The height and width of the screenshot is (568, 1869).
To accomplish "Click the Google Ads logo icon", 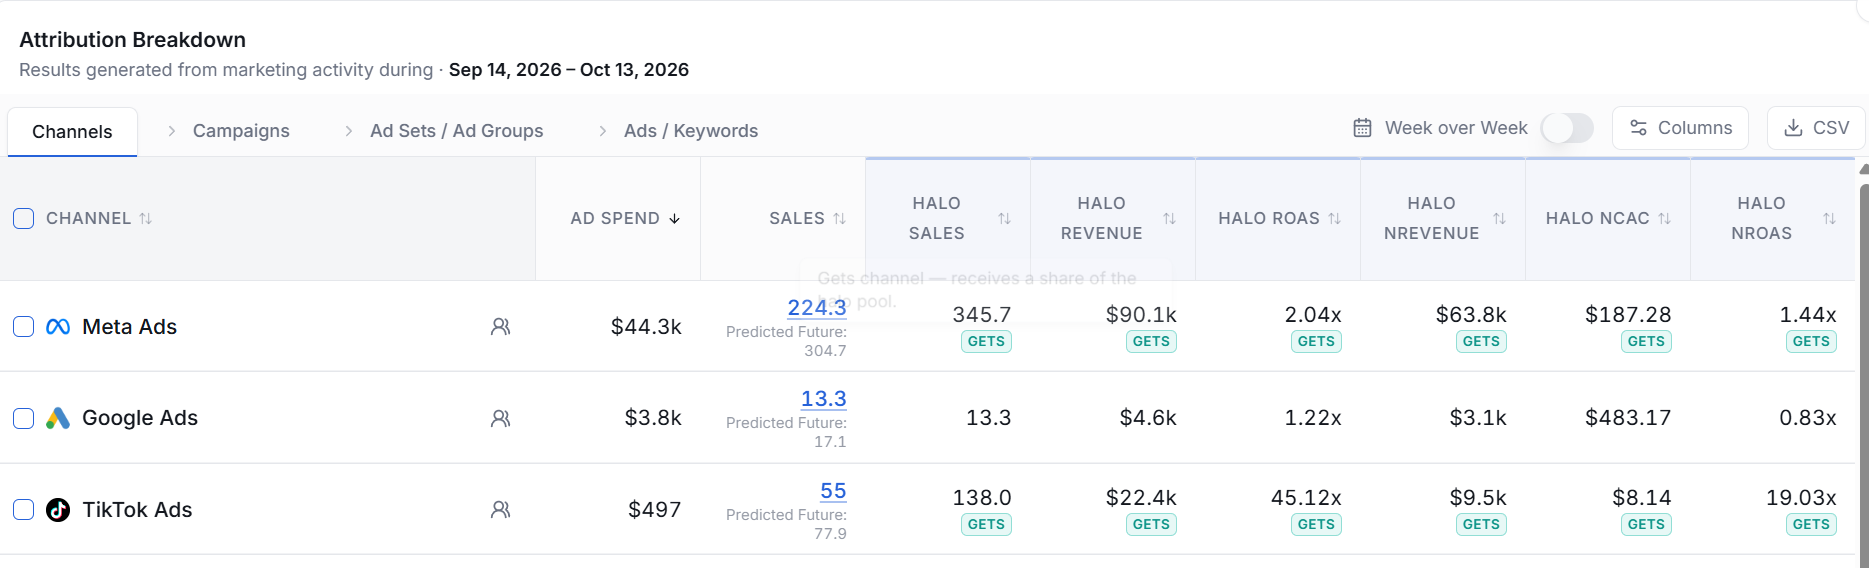I will (58, 418).
